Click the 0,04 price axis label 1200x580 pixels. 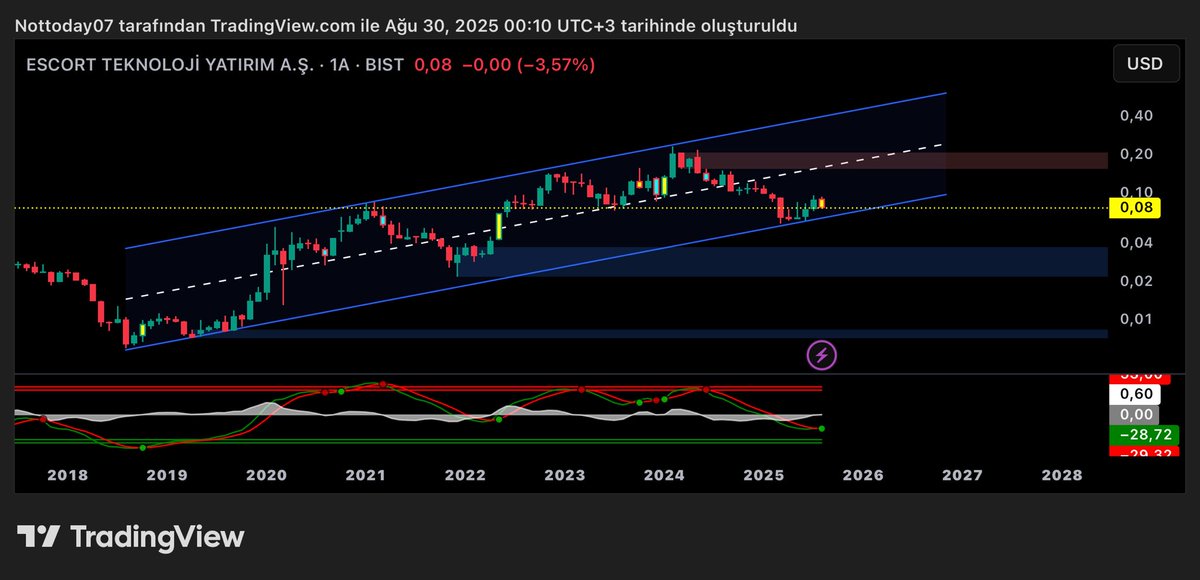[1138, 242]
